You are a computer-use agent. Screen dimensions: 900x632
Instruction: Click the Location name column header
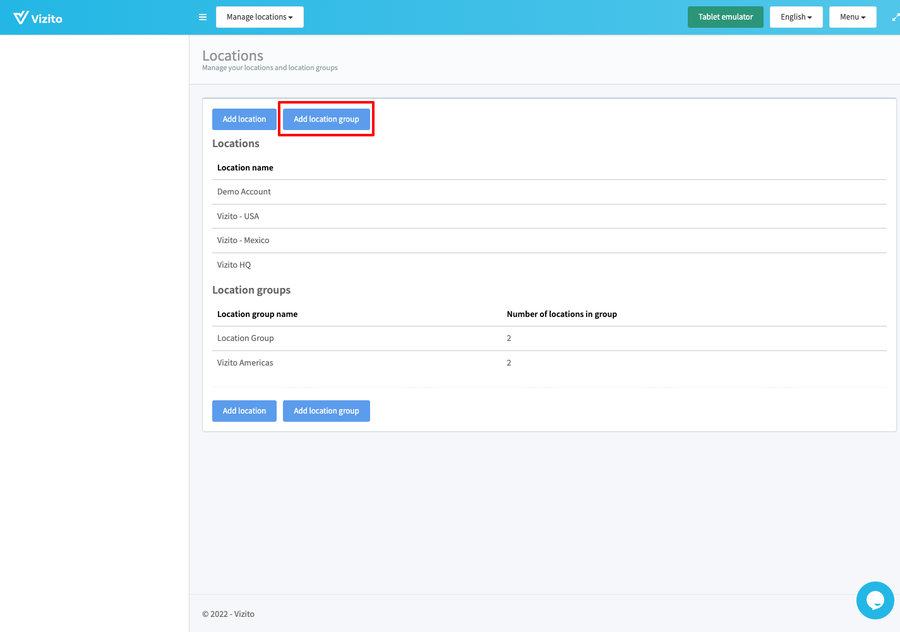coord(245,167)
